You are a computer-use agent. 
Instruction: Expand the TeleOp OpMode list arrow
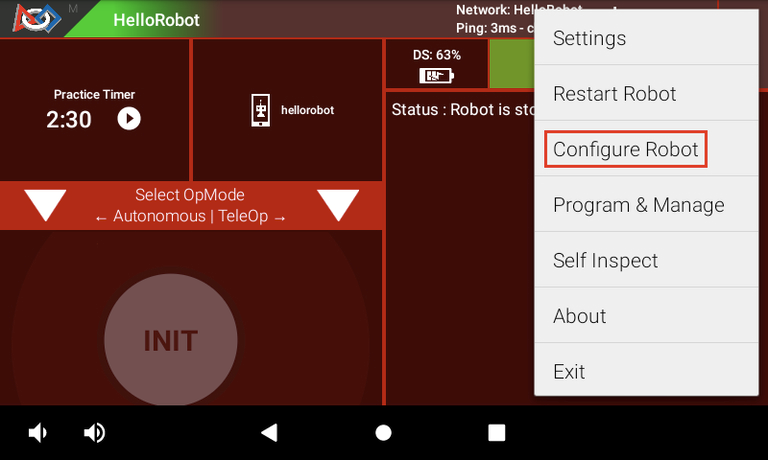[338, 205]
